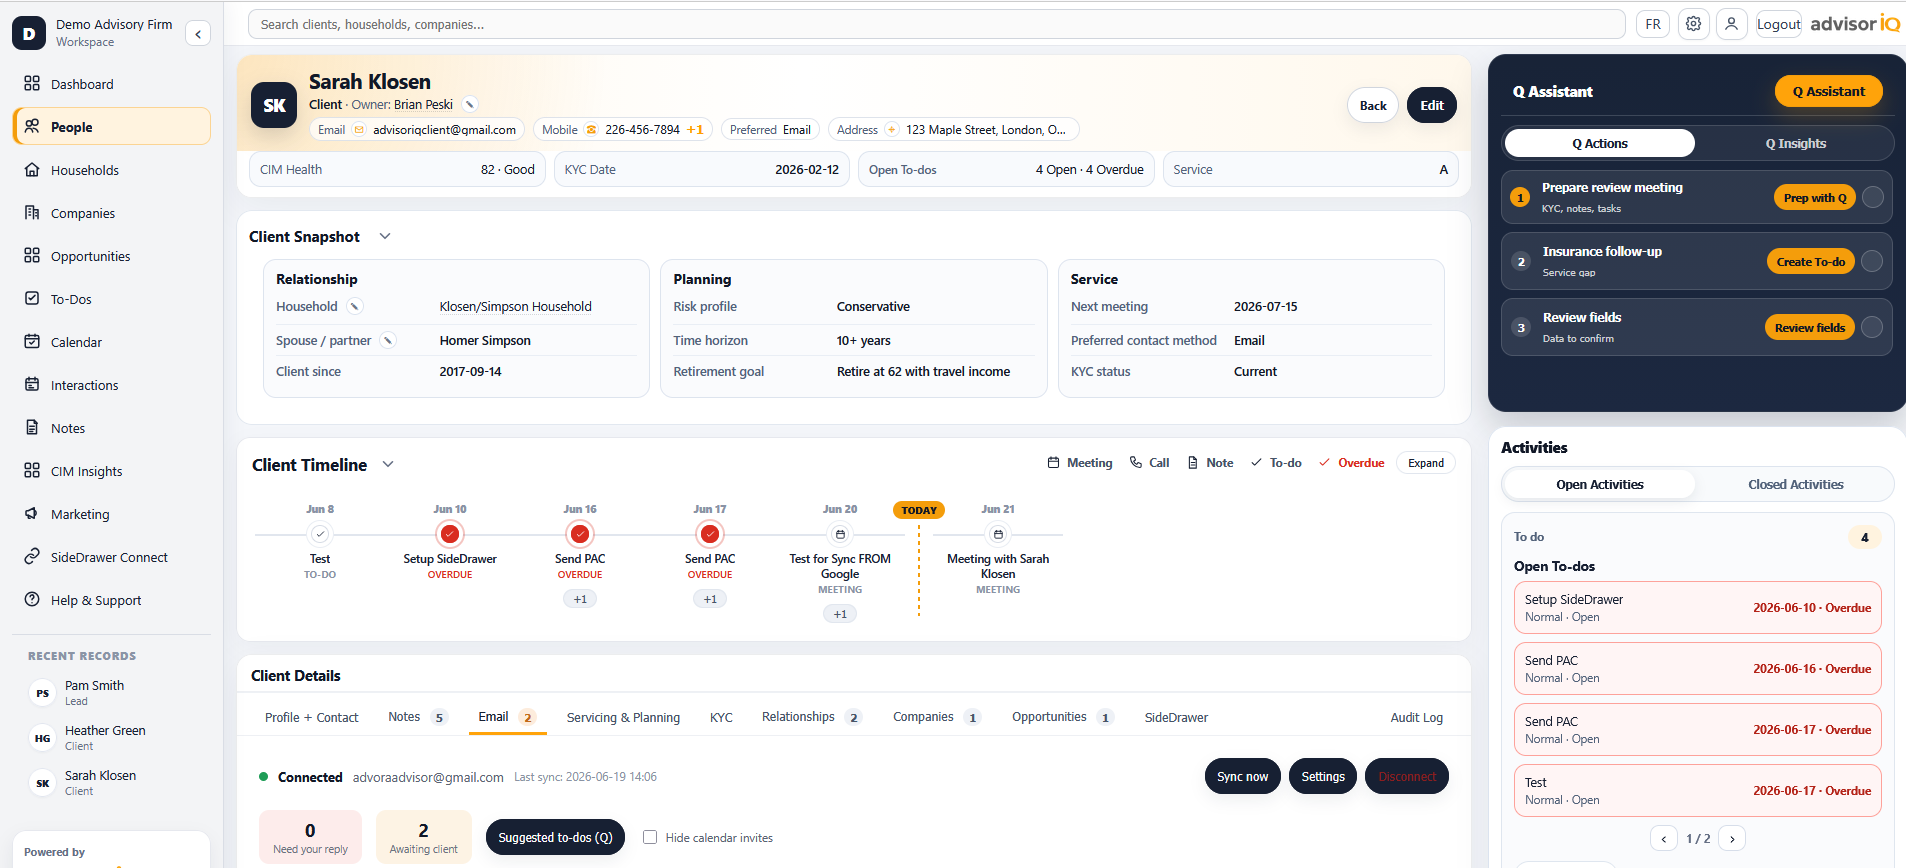
Task: Open SideDrawer Connect in sidebar
Action: pos(111,557)
